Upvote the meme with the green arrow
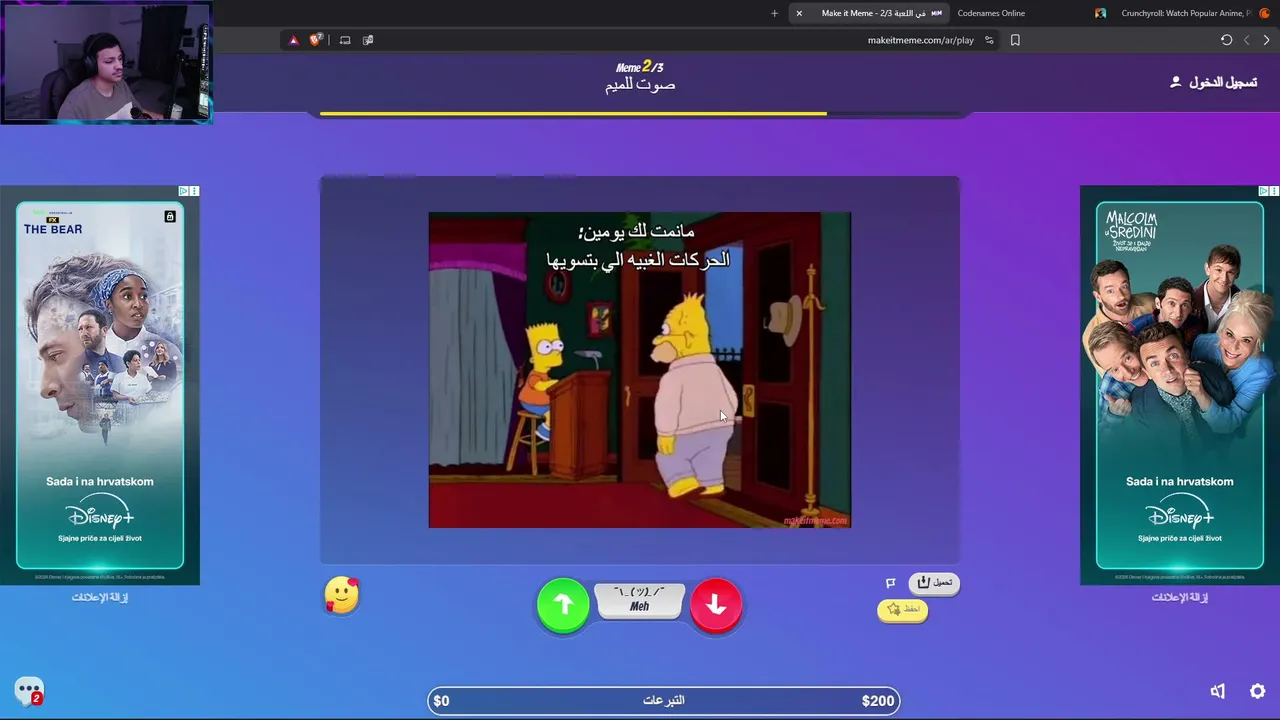 pyautogui.click(x=563, y=604)
